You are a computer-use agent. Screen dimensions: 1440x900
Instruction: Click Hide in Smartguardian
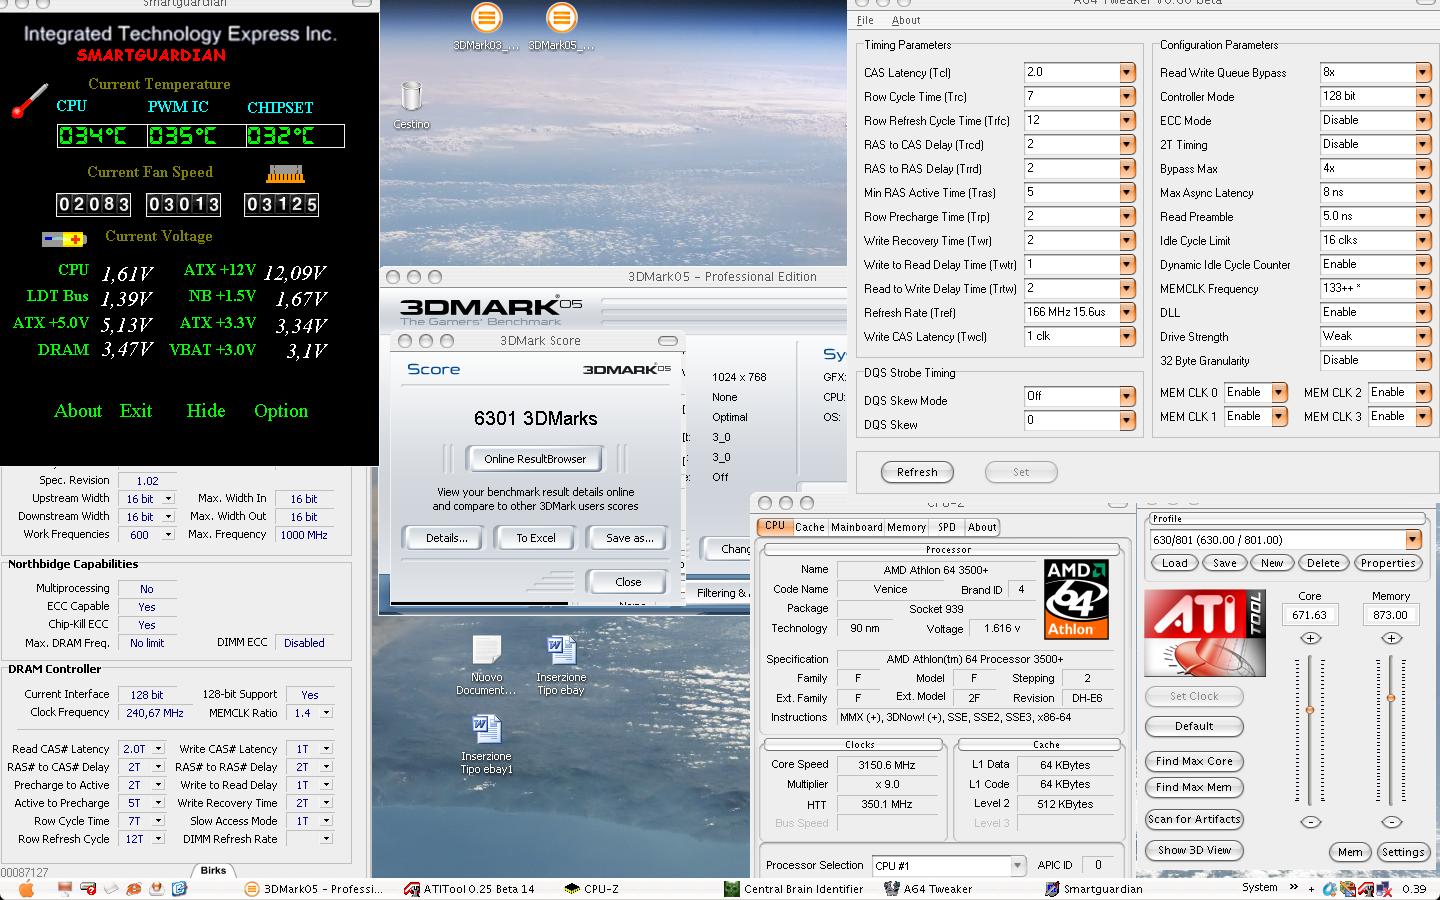click(x=206, y=410)
